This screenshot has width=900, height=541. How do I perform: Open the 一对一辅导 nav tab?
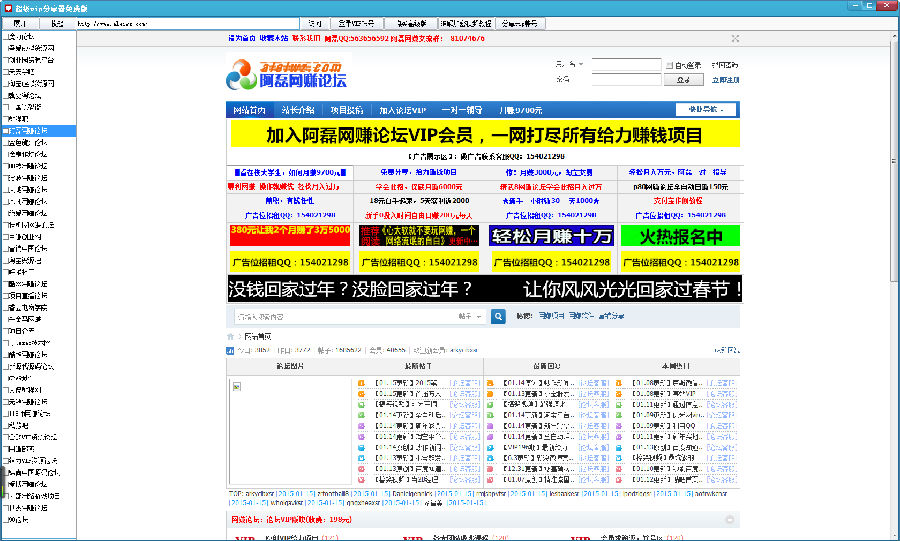[461, 110]
